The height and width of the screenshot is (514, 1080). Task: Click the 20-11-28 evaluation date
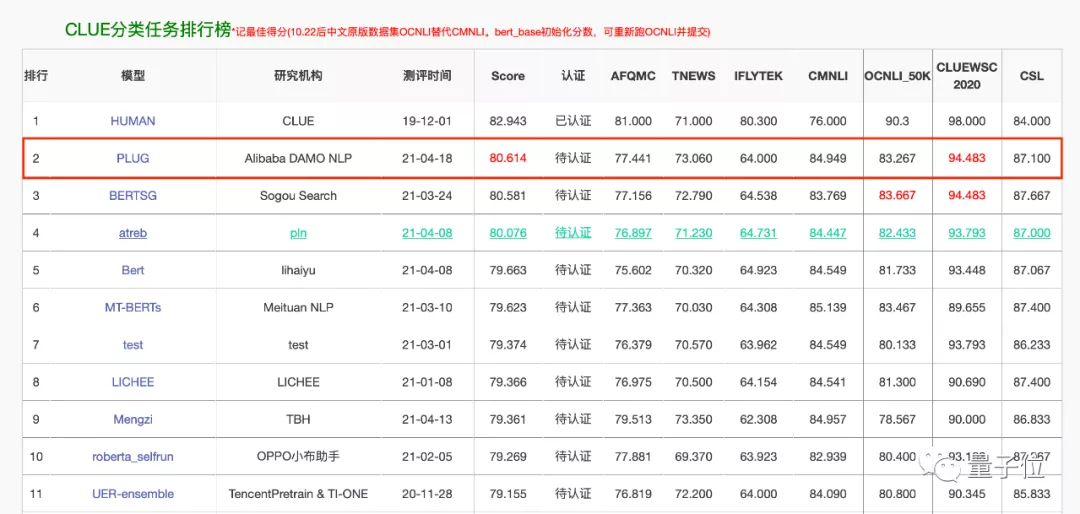tap(427, 493)
